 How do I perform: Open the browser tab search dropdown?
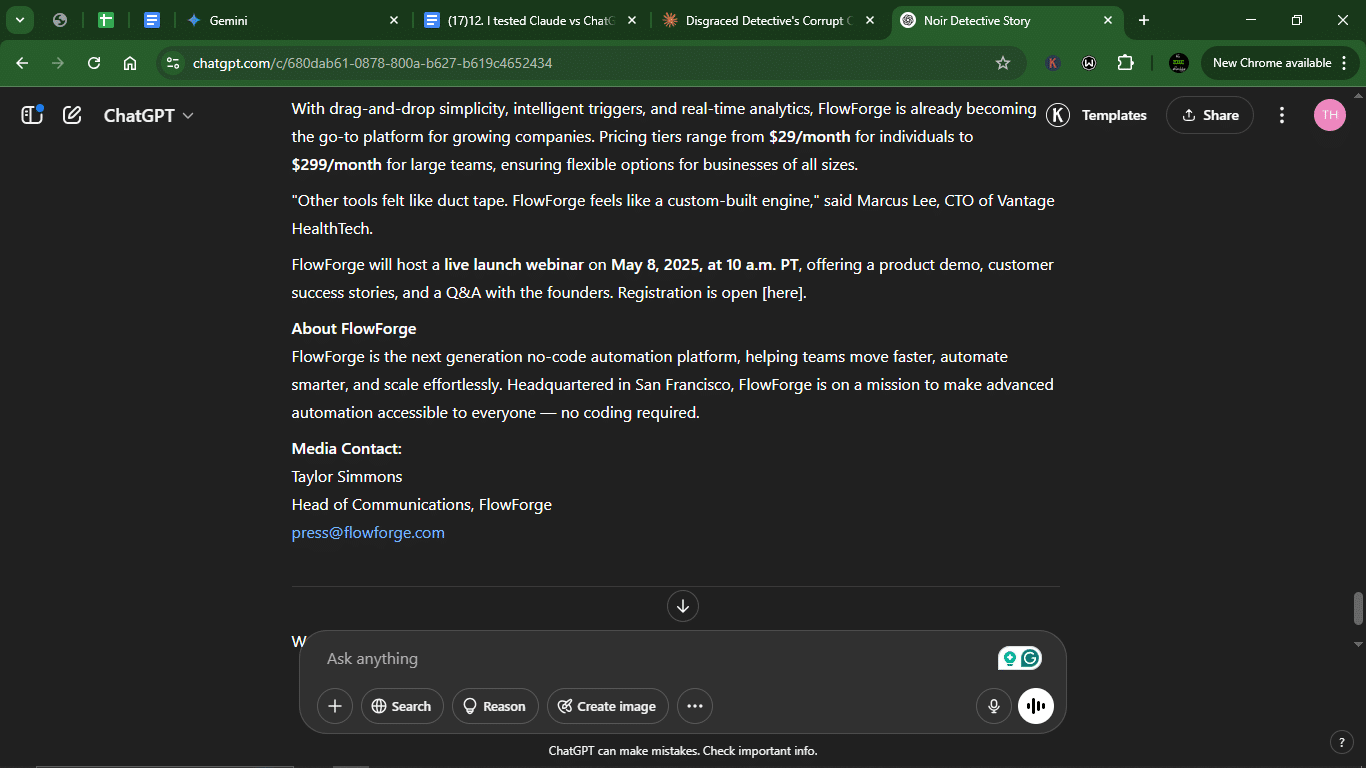pyautogui.click(x=19, y=20)
